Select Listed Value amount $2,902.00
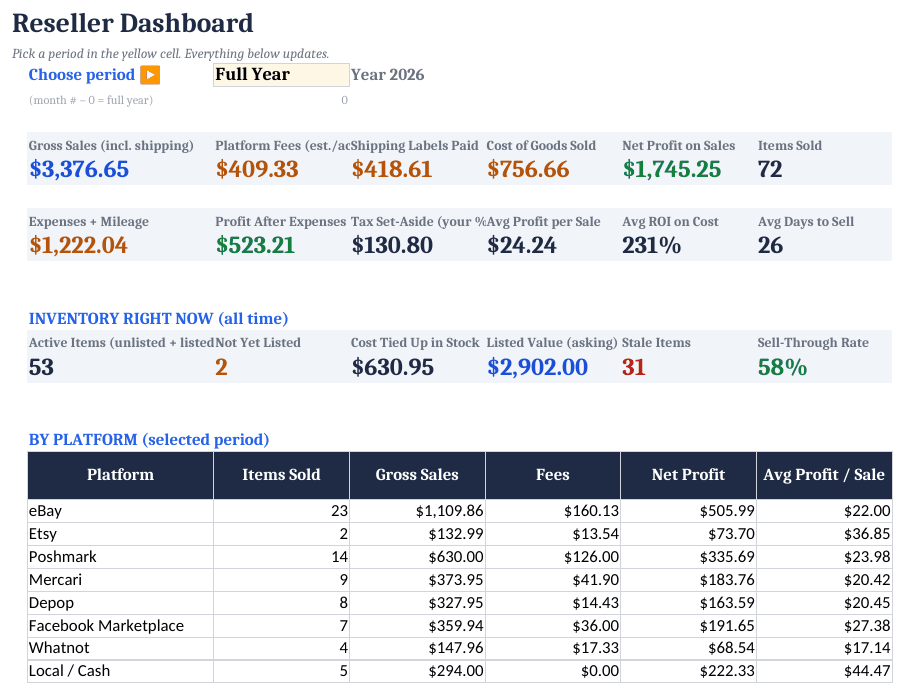The height and width of the screenshot is (695, 905). coord(537,367)
